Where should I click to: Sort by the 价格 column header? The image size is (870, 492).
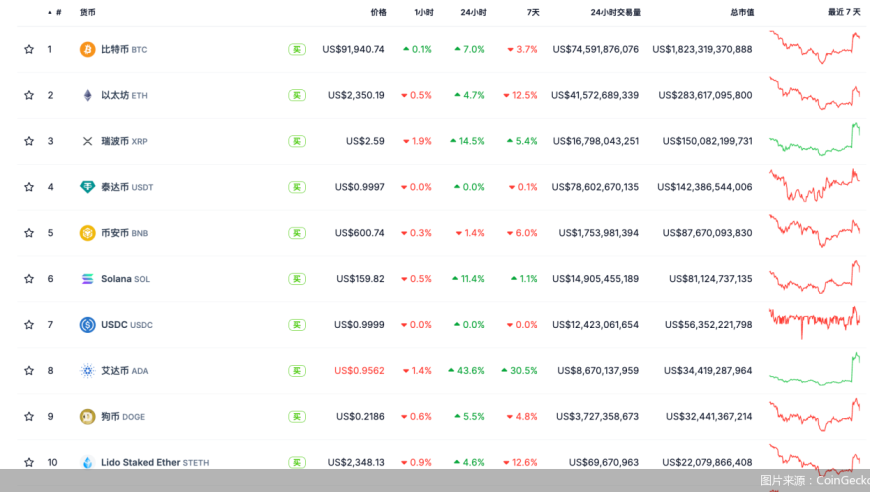point(378,12)
